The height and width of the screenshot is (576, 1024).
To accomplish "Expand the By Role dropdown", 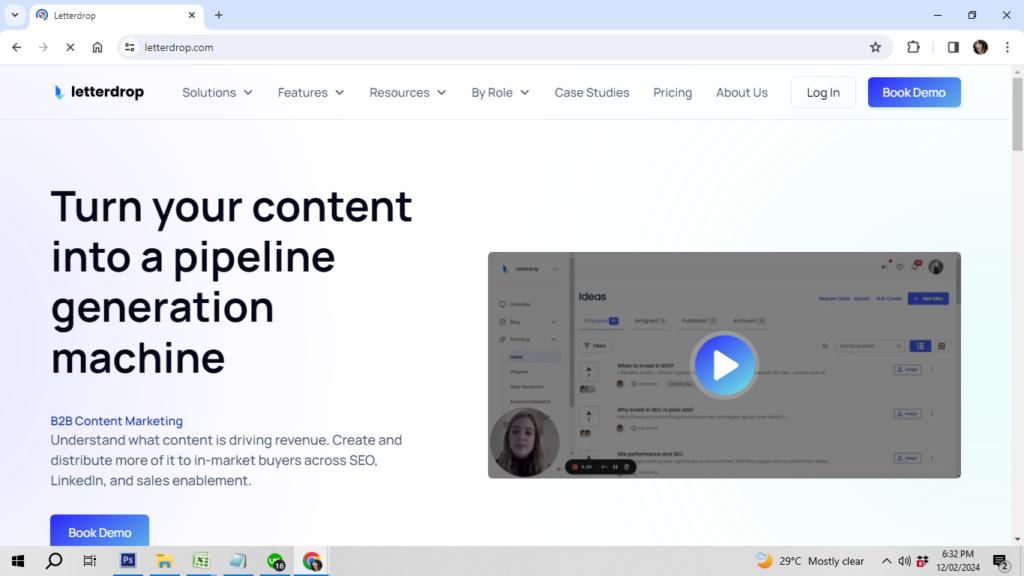I will (x=500, y=92).
